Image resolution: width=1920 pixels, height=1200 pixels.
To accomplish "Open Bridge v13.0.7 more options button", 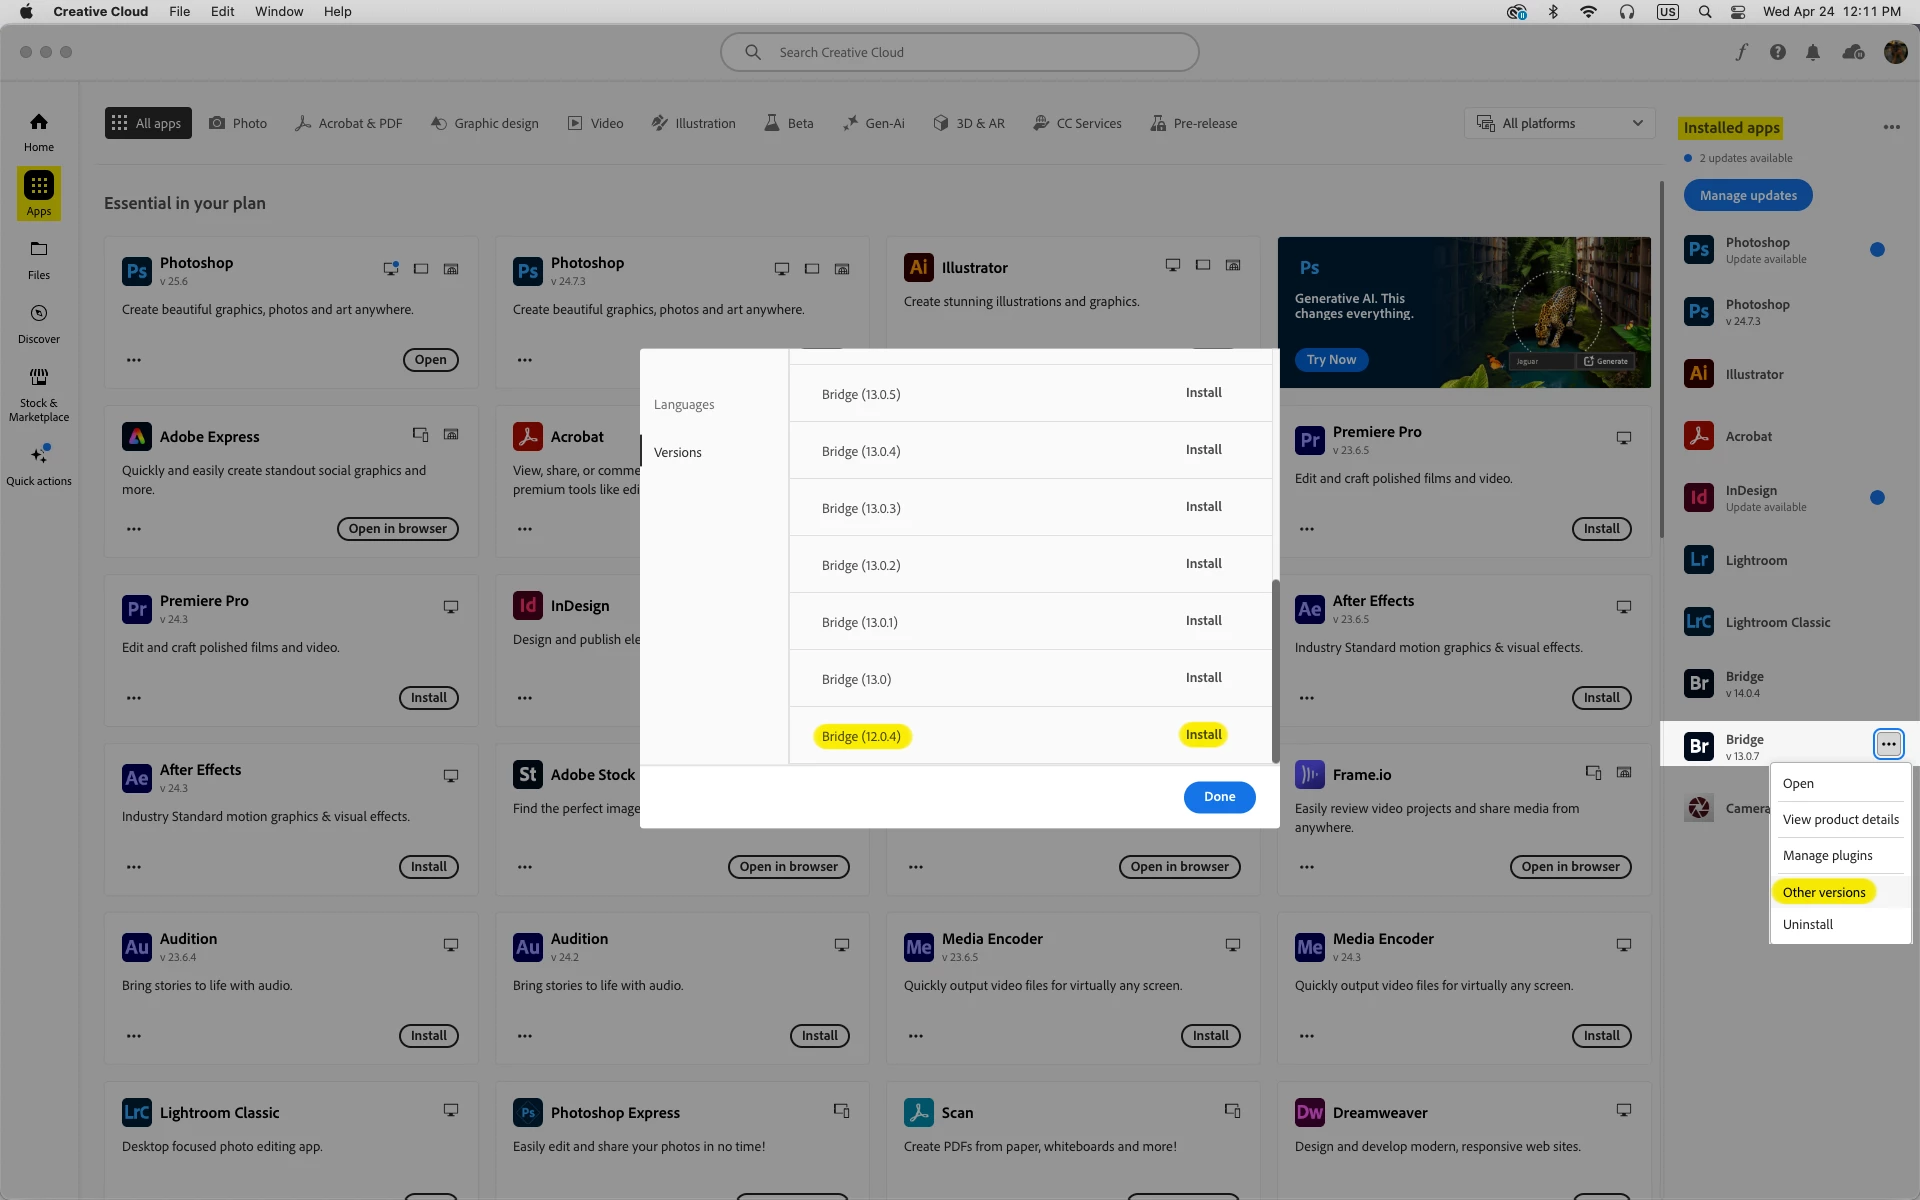I will point(1887,744).
